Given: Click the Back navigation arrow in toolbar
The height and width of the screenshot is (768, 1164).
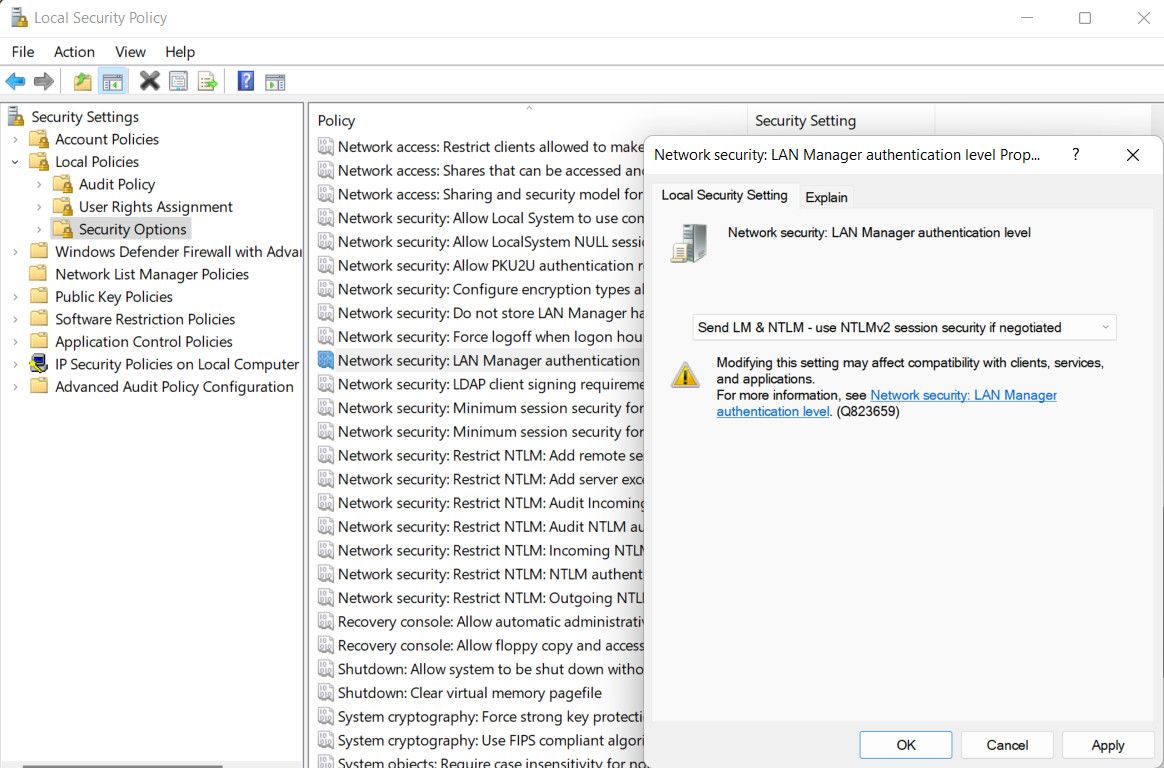Looking at the screenshot, I should pos(15,80).
